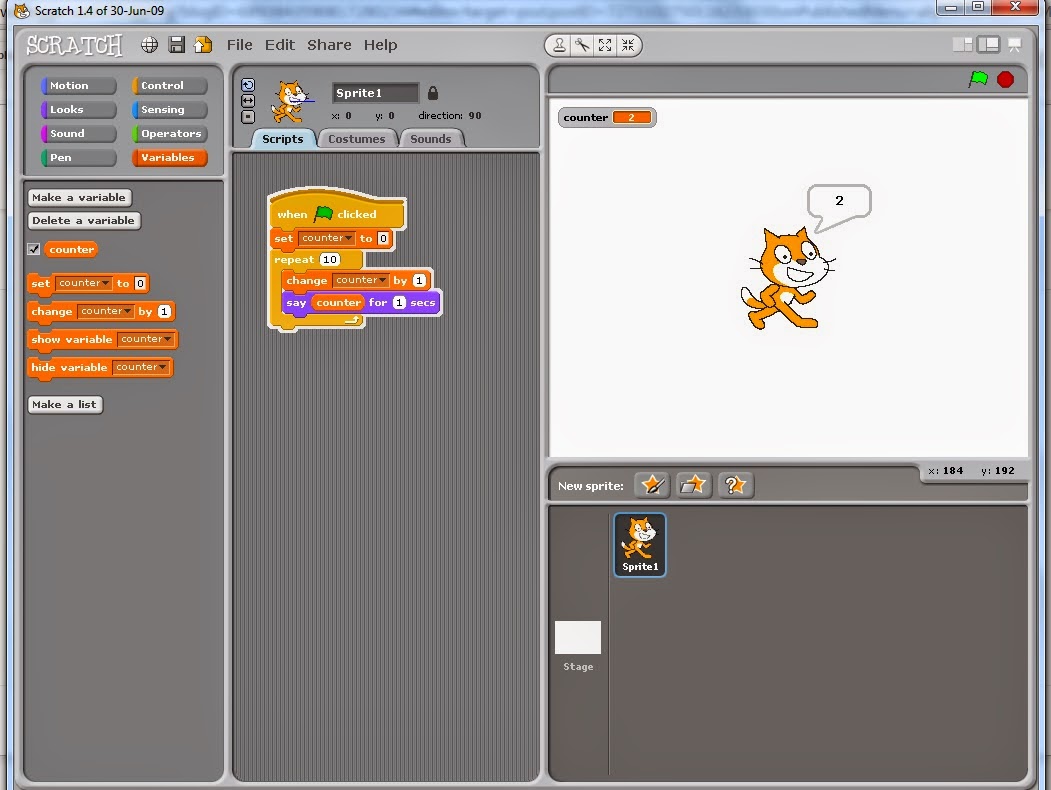Screen dimensions: 1051x790
Task: Switch to the Sounds tab
Action: [430, 139]
